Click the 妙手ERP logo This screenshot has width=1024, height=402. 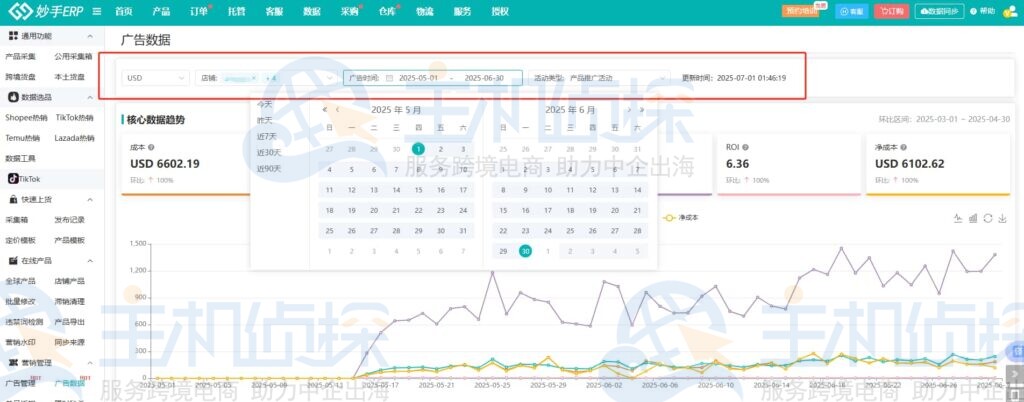coord(45,12)
